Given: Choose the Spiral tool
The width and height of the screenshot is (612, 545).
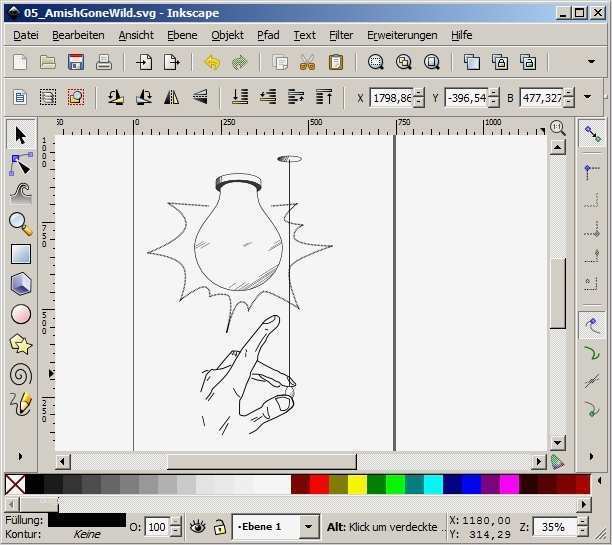Looking at the screenshot, I should (x=20, y=374).
